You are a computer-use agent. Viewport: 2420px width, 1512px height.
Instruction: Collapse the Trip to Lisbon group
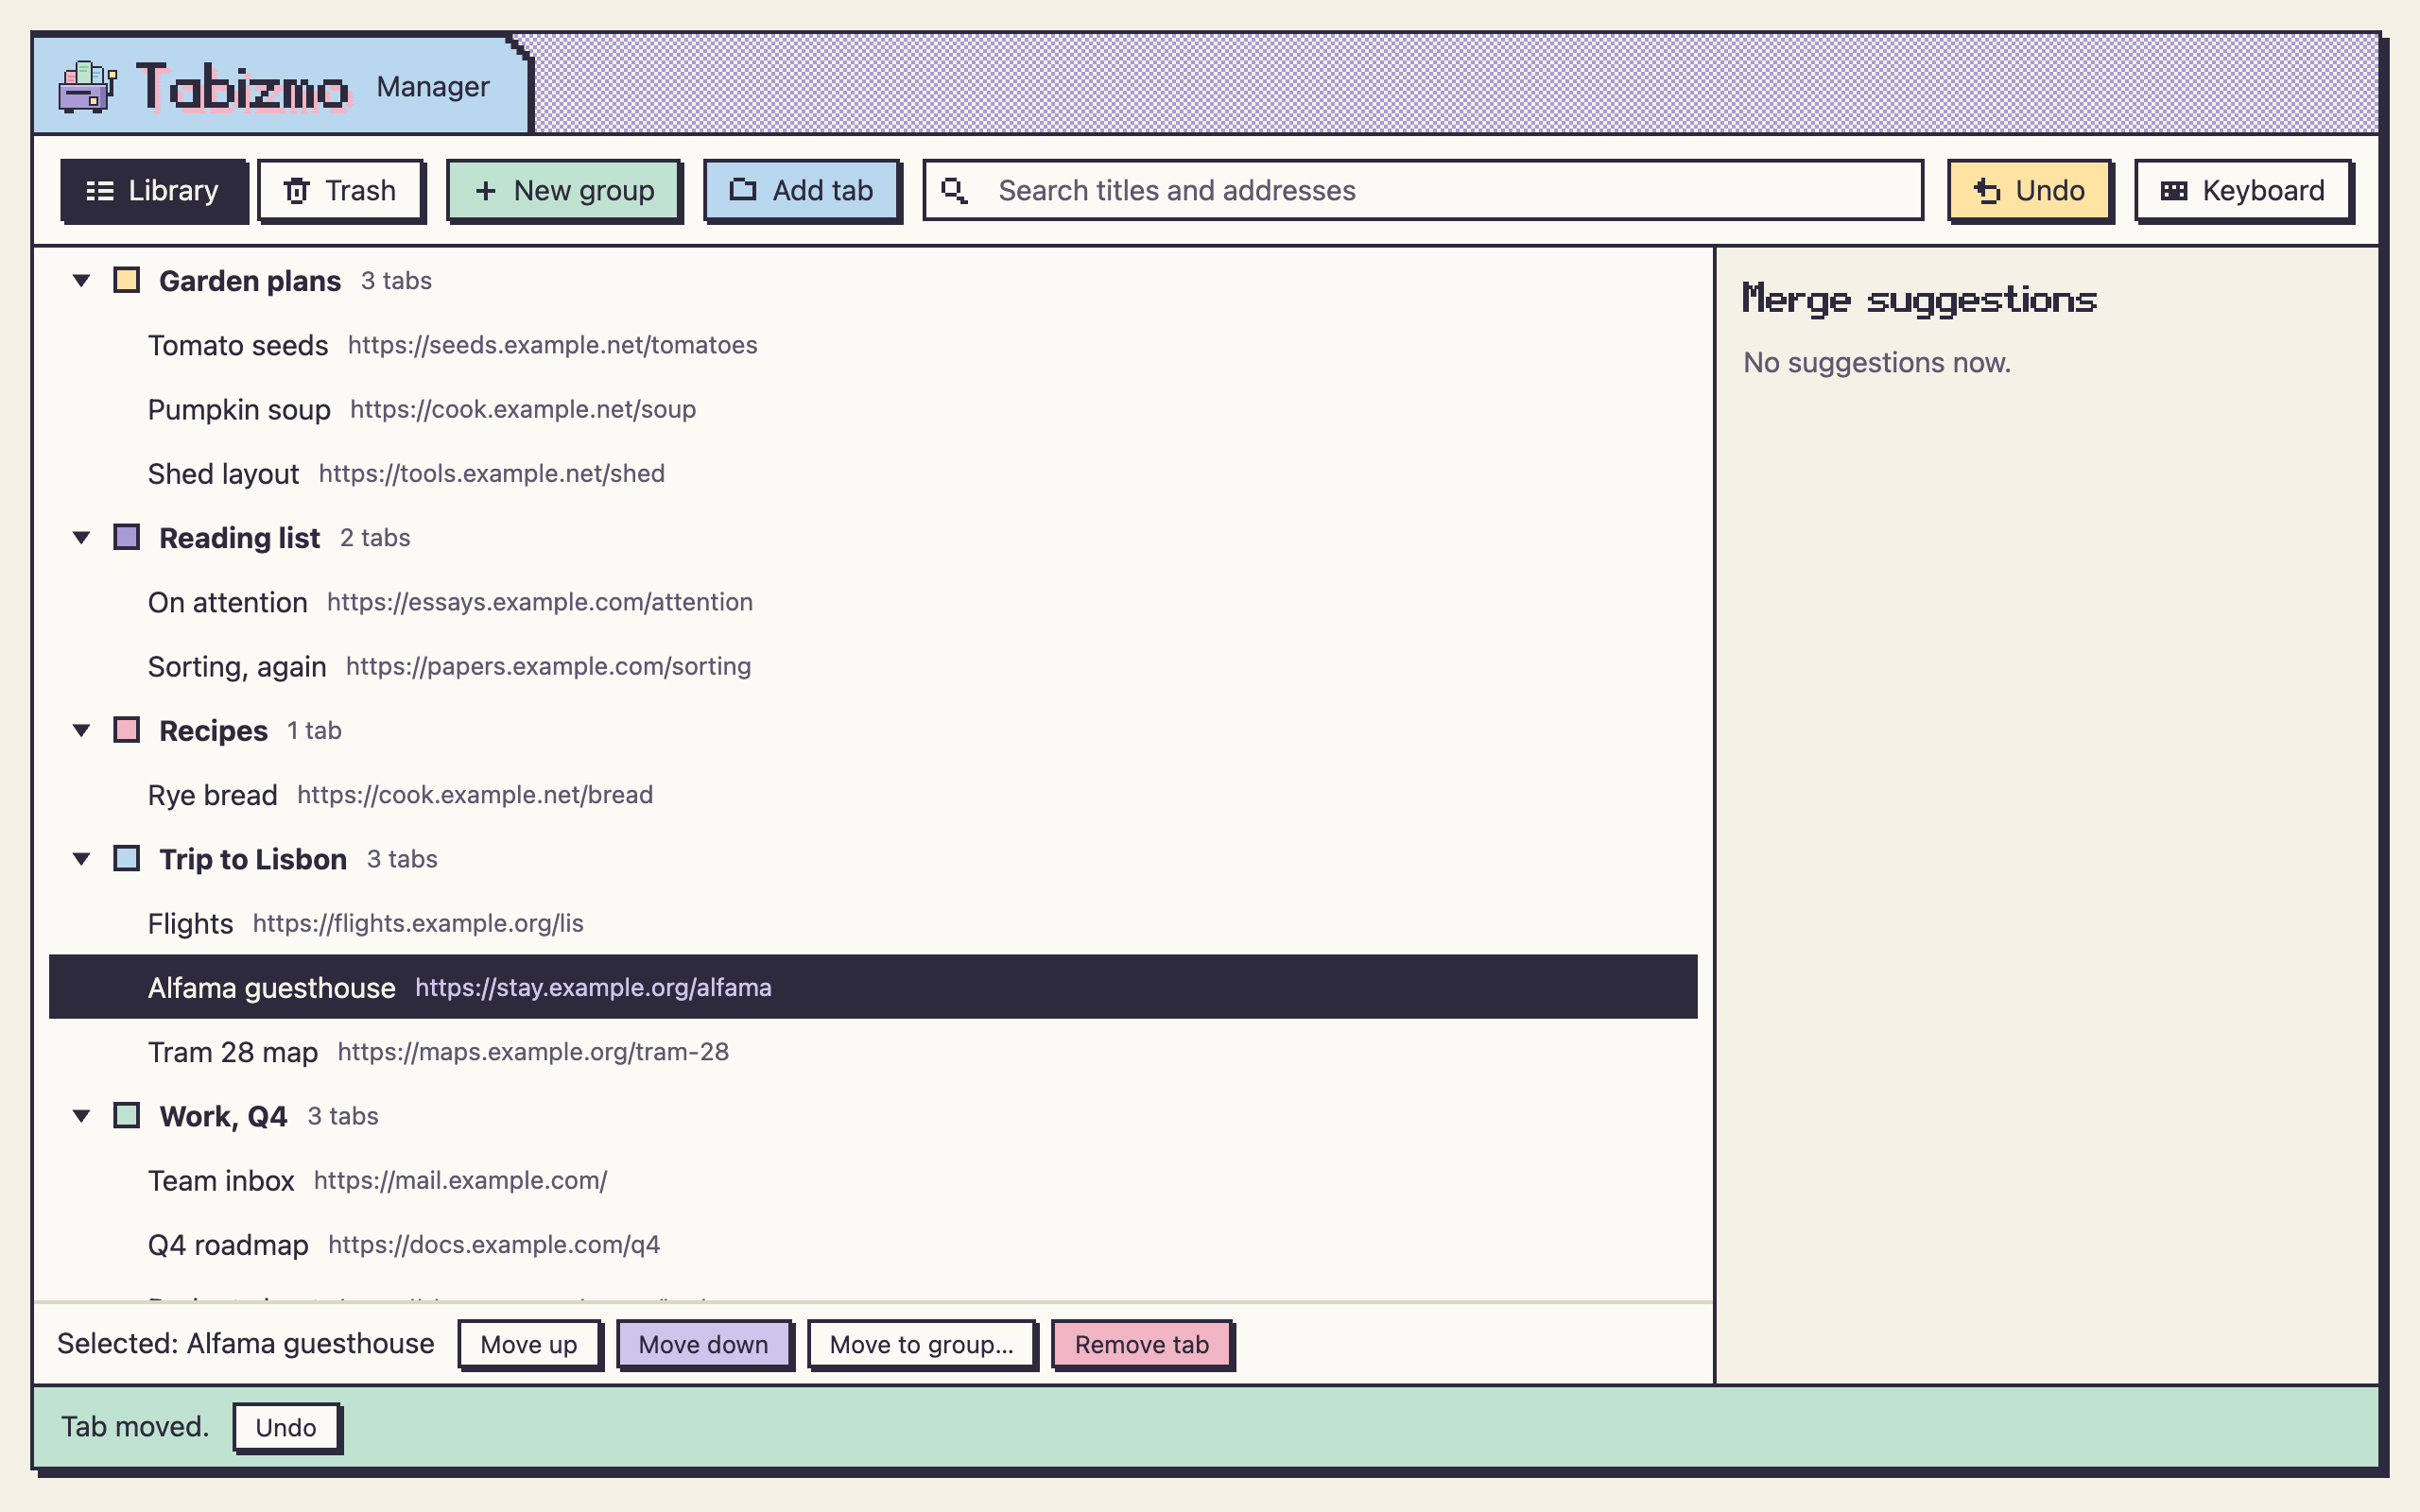tap(82, 859)
